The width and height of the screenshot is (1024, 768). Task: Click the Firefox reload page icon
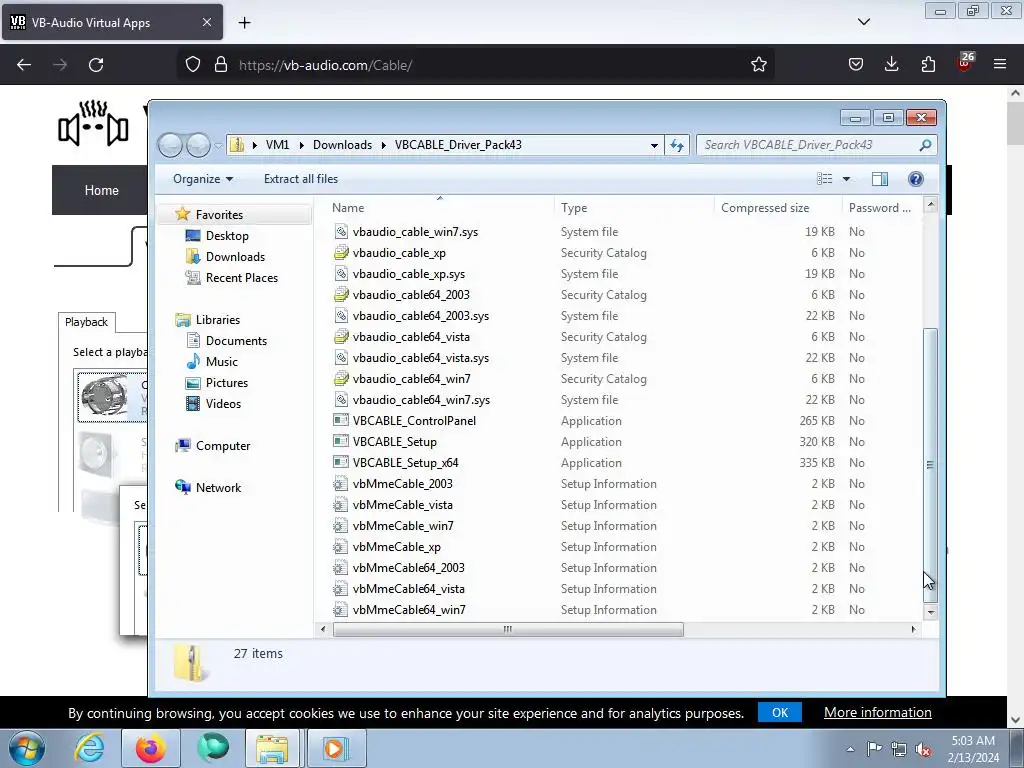pyautogui.click(x=96, y=65)
